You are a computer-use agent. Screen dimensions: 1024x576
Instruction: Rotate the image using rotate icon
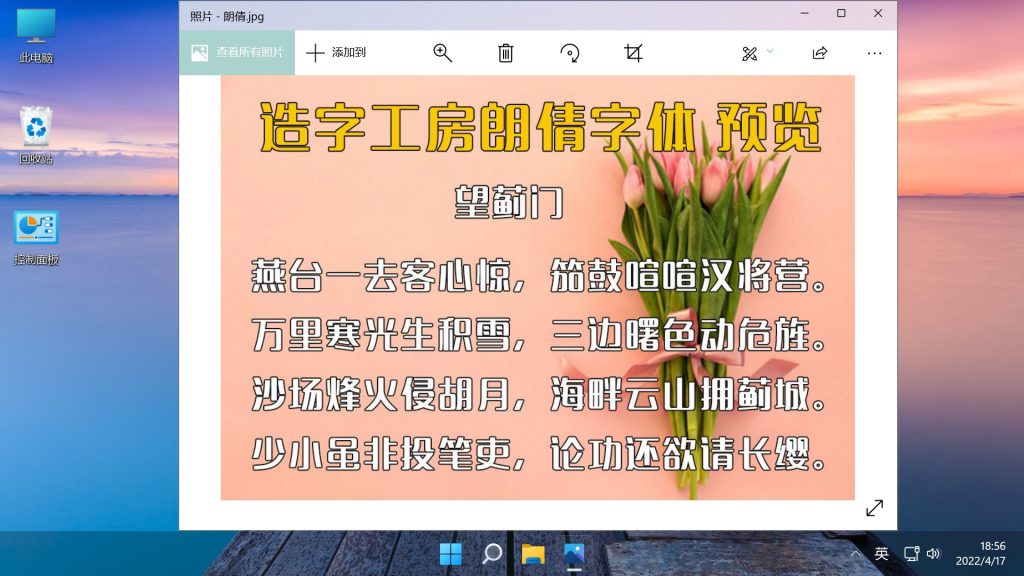(x=570, y=53)
